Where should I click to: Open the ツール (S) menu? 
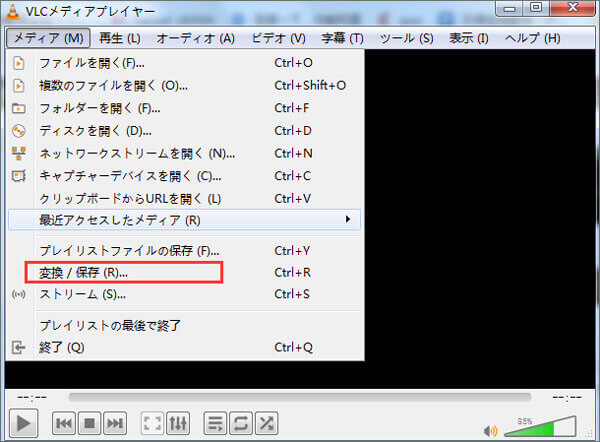click(x=406, y=38)
